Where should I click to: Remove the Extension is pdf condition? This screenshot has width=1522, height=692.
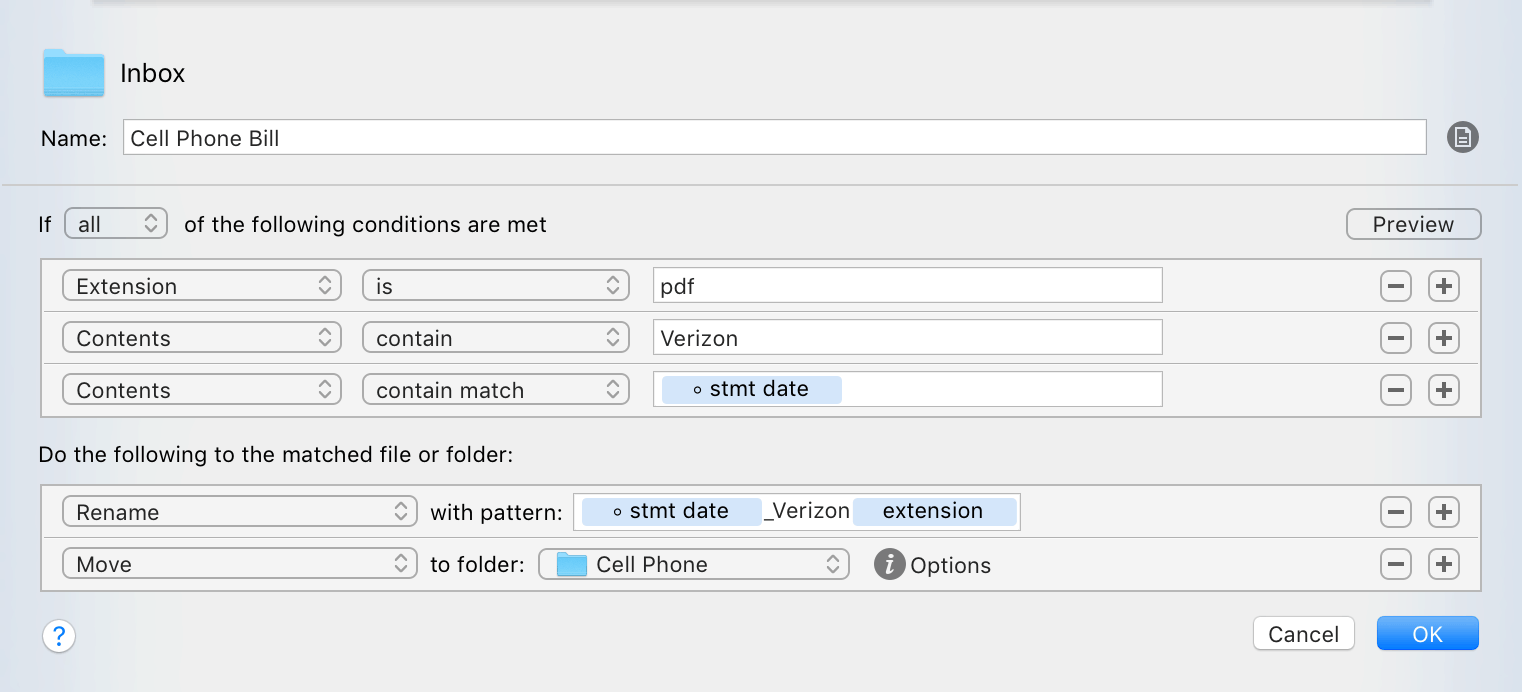click(x=1395, y=286)
